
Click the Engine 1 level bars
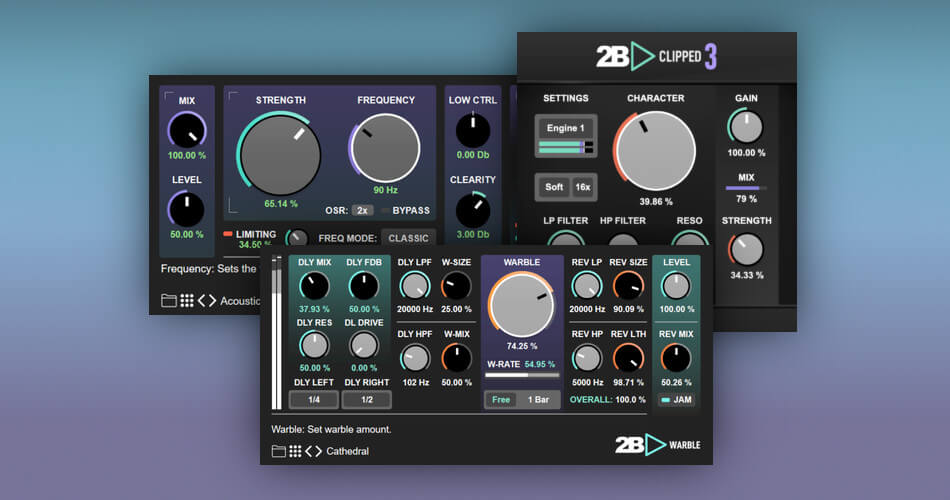[566, 147]
